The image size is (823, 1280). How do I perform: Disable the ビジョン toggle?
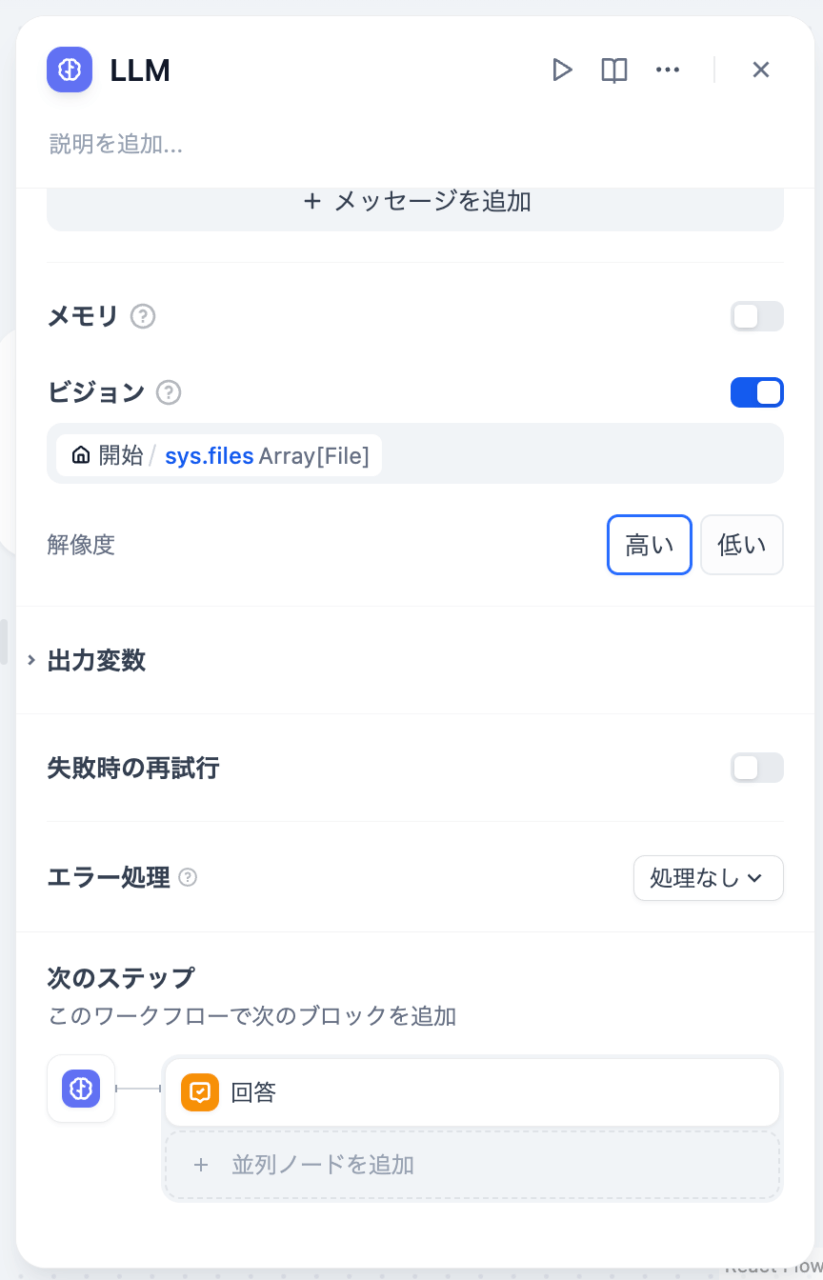757,393
